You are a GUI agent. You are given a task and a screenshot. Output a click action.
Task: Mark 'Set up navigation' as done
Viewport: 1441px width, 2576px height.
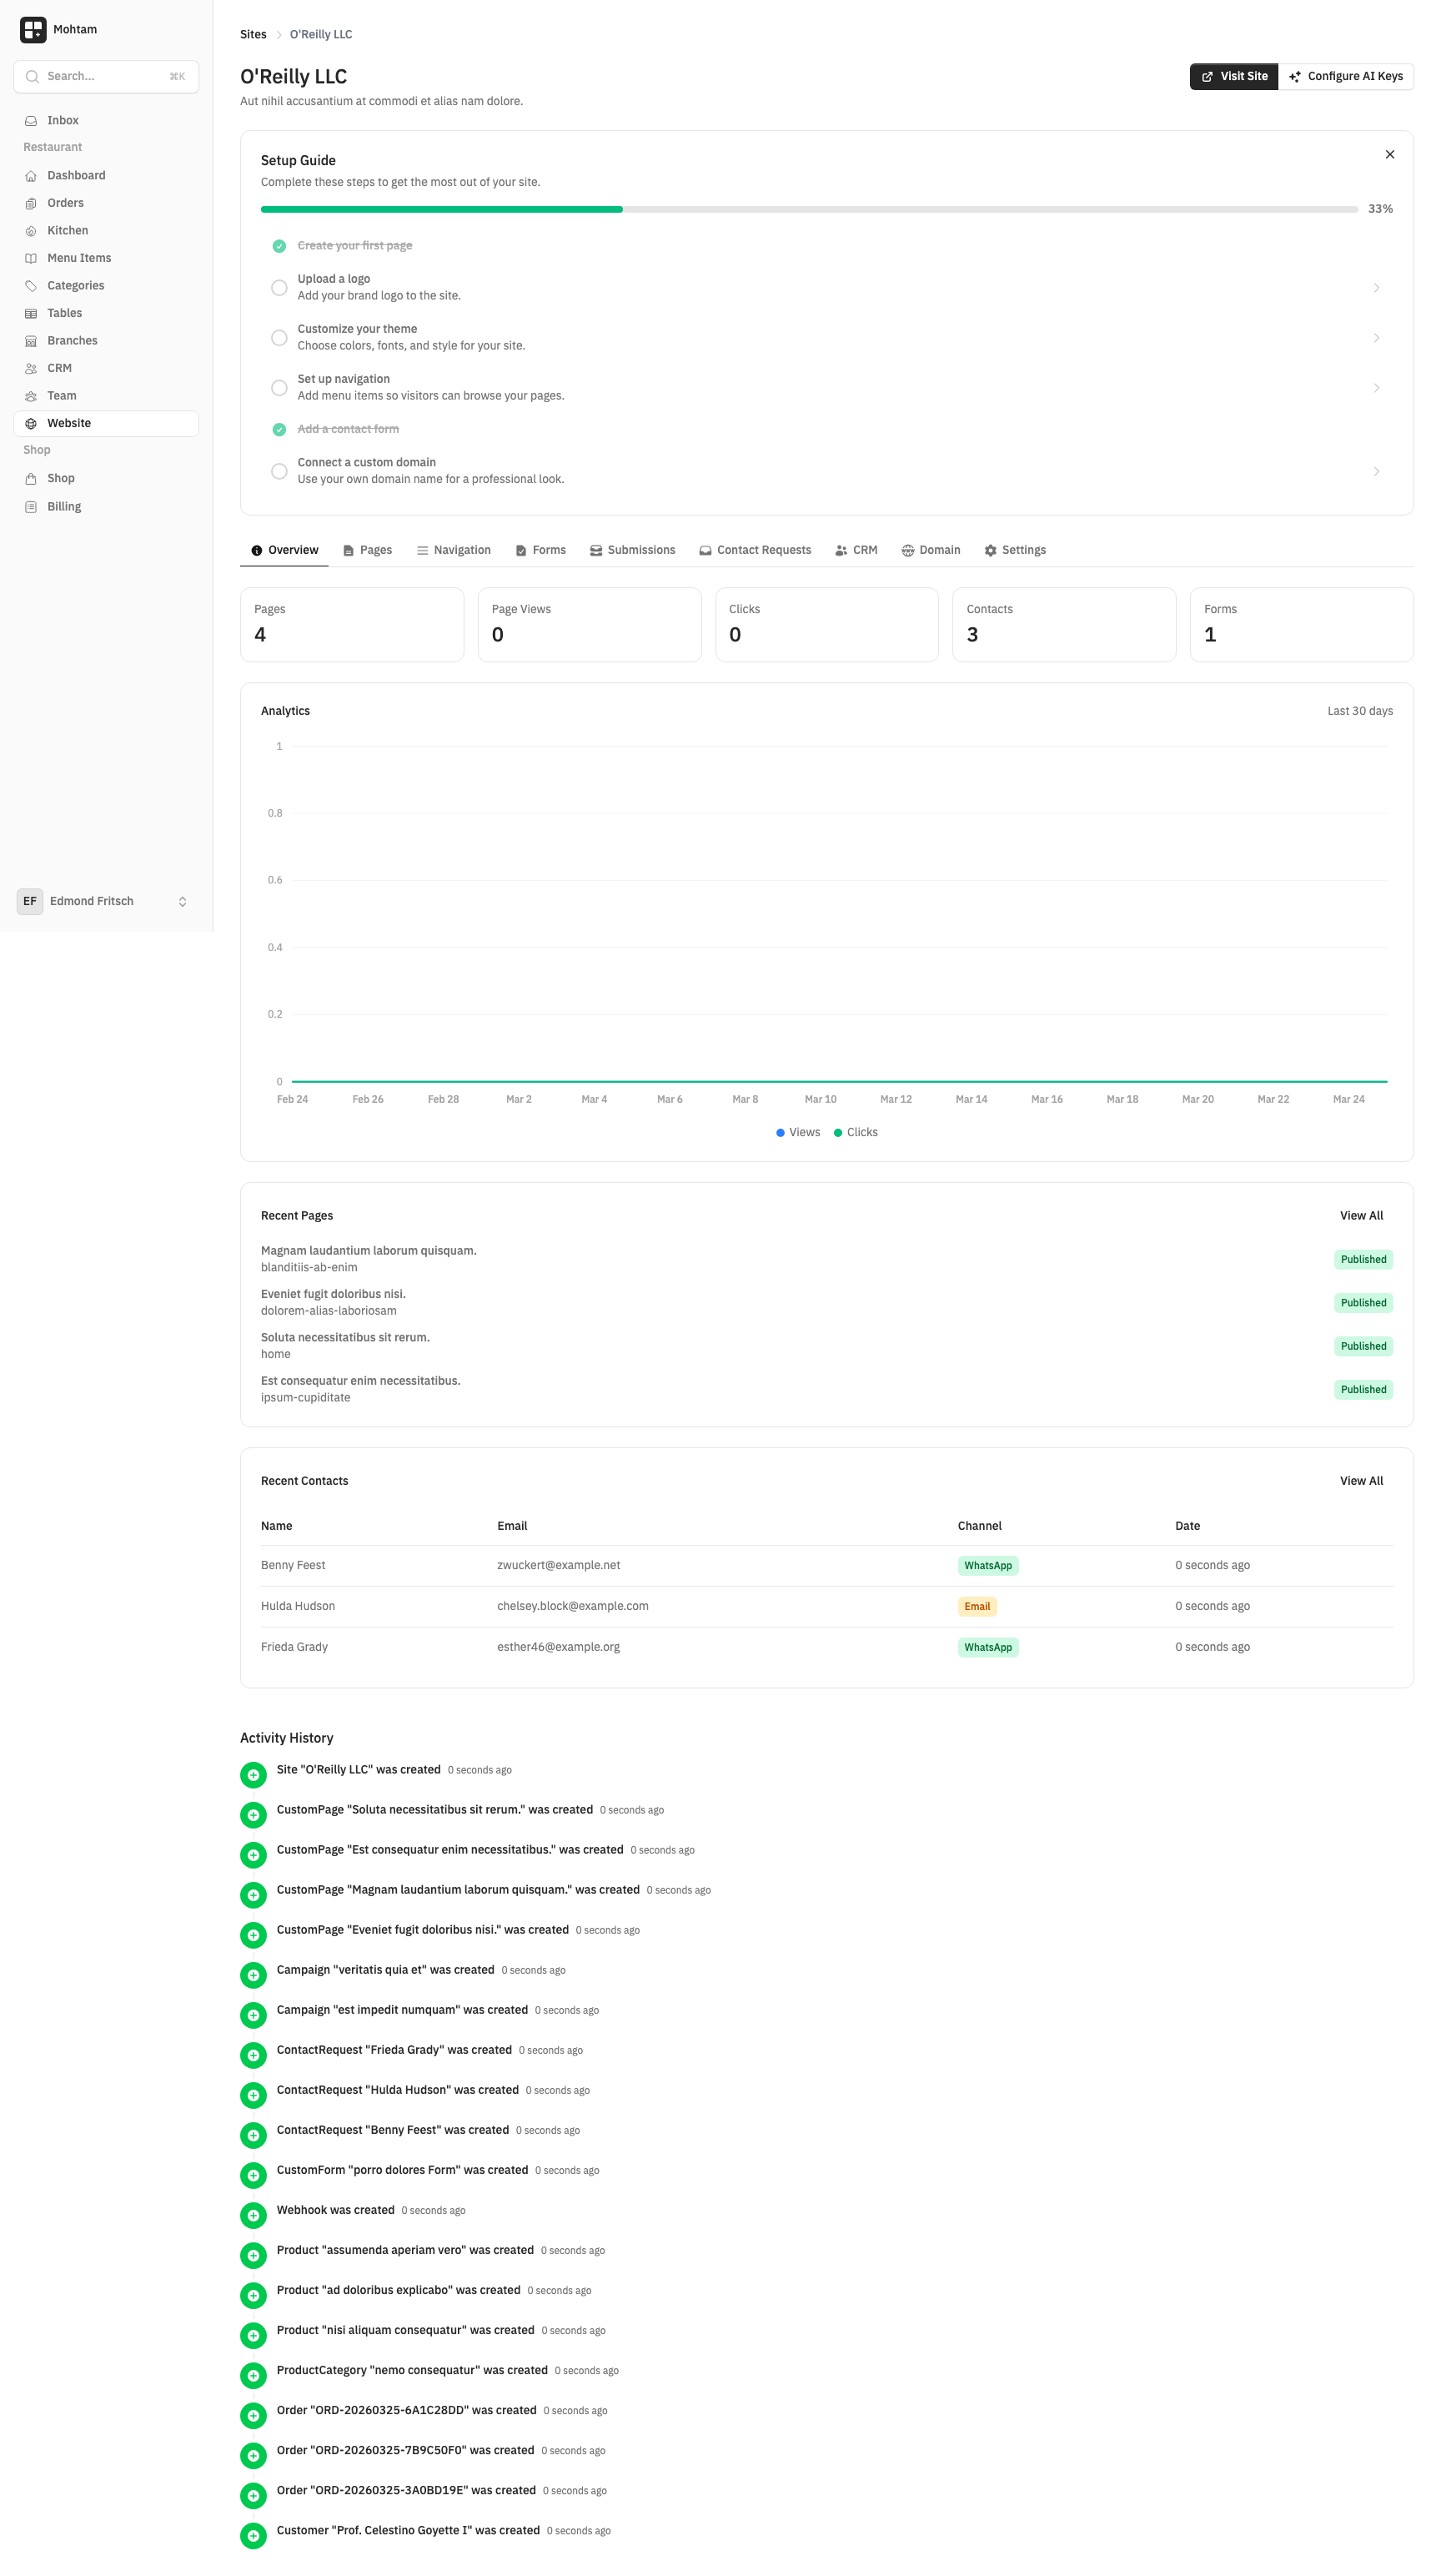[x=279, y=387]
